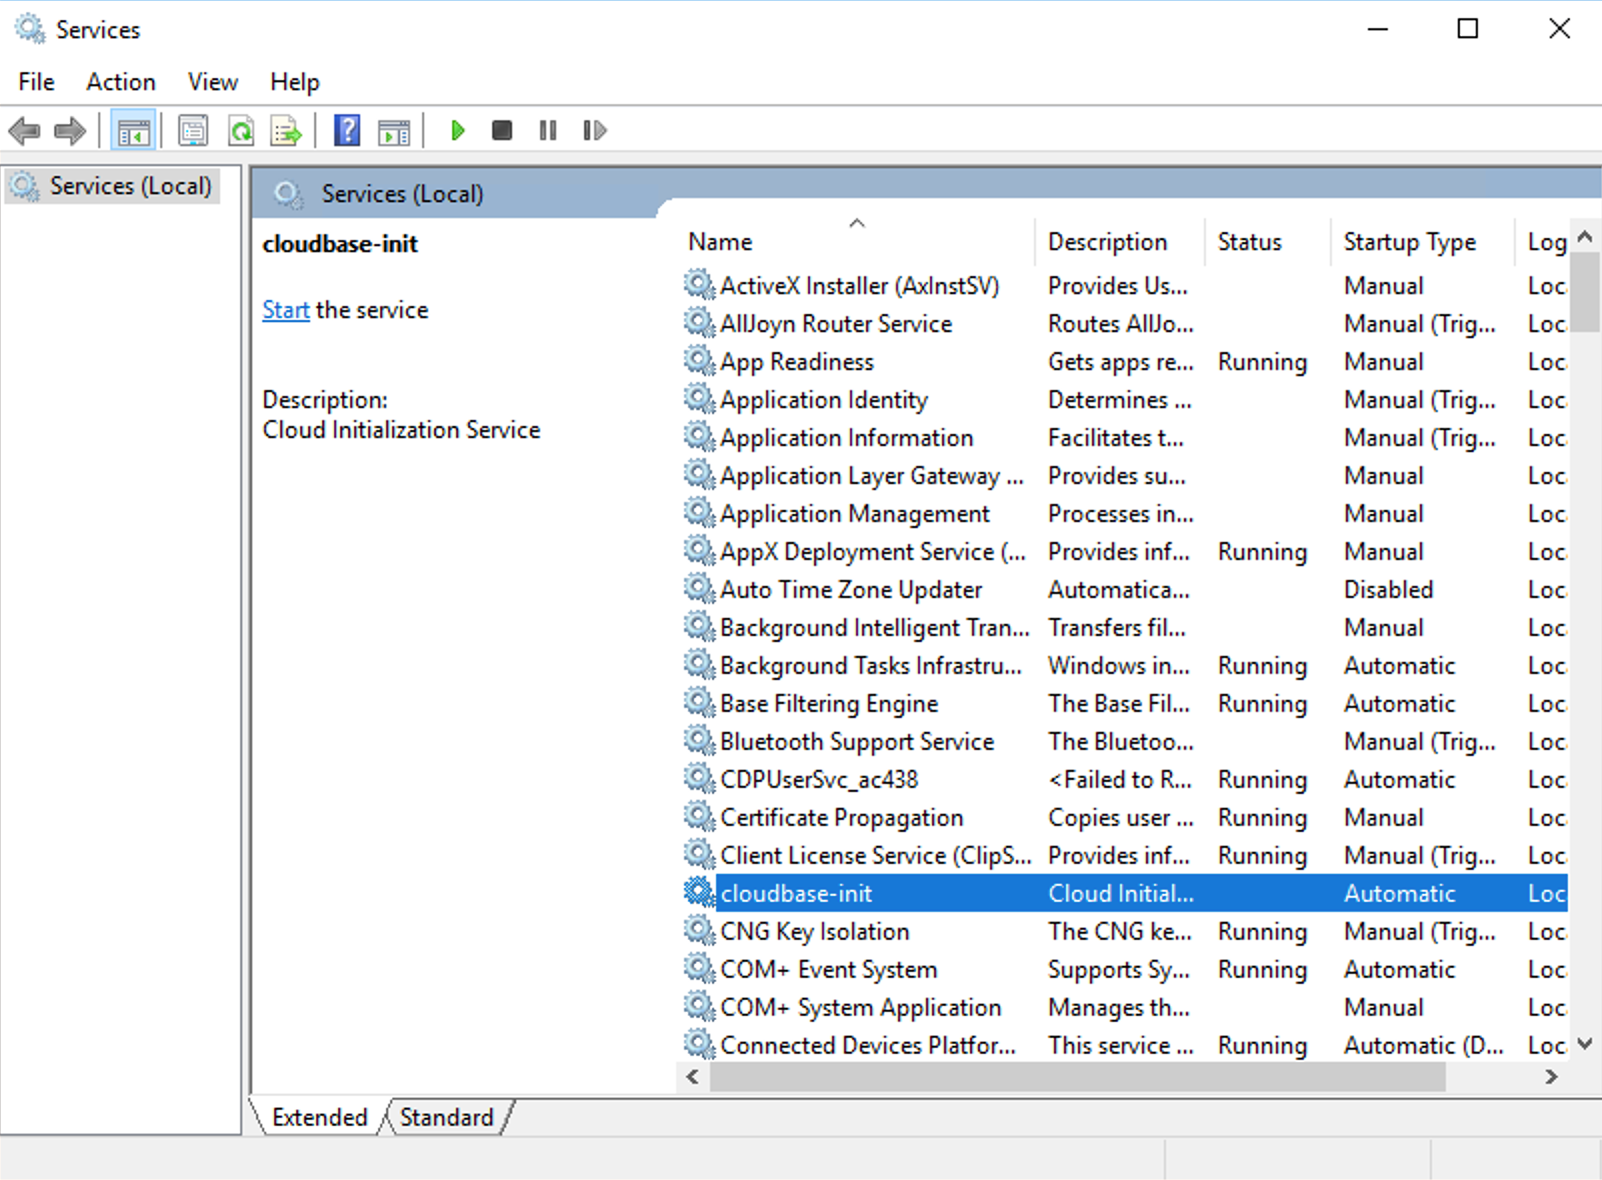Click the Export List toolbar icon

click(286, 131)
